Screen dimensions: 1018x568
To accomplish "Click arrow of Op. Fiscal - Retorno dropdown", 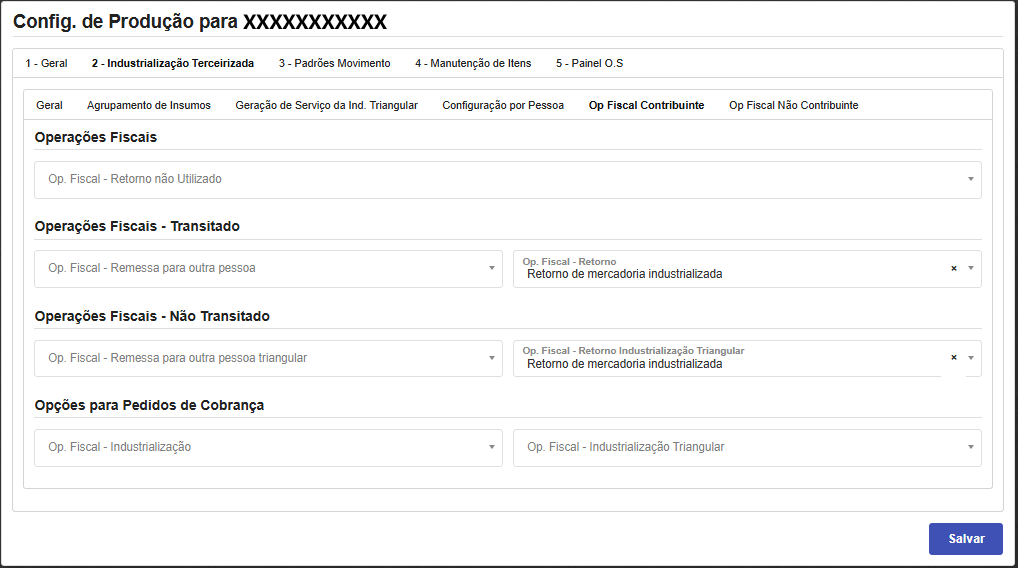I will pos(970,269).
